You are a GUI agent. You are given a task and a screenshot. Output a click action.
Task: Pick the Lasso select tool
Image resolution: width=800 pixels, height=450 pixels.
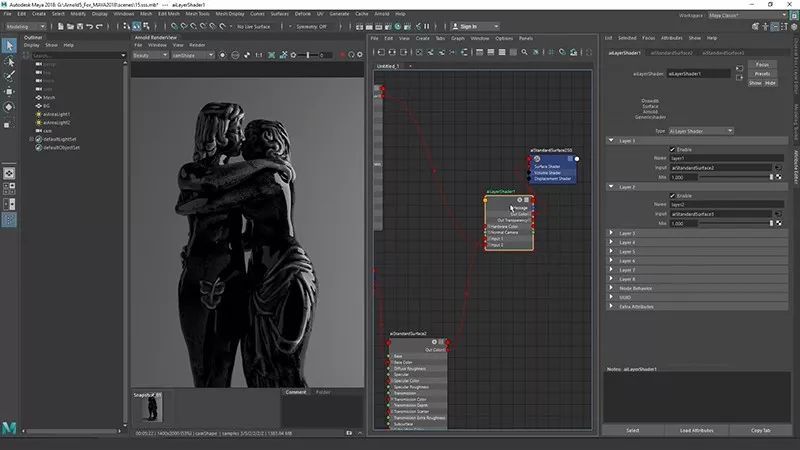click(10, 61)
